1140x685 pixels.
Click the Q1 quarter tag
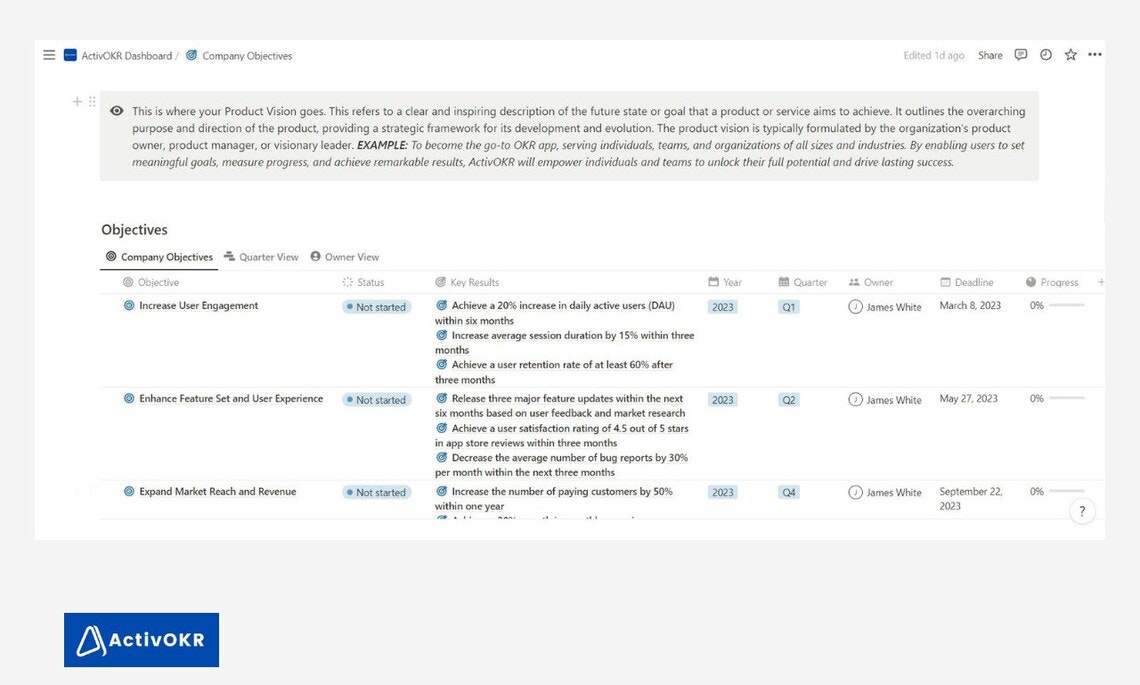point(789,307)
